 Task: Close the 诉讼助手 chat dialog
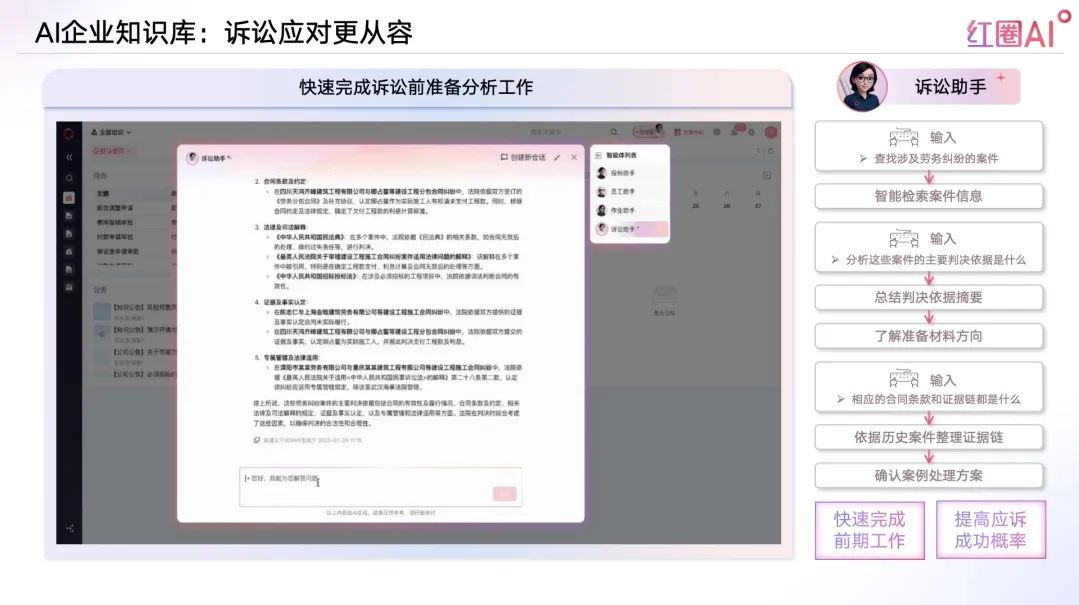[x=574, y=157]
